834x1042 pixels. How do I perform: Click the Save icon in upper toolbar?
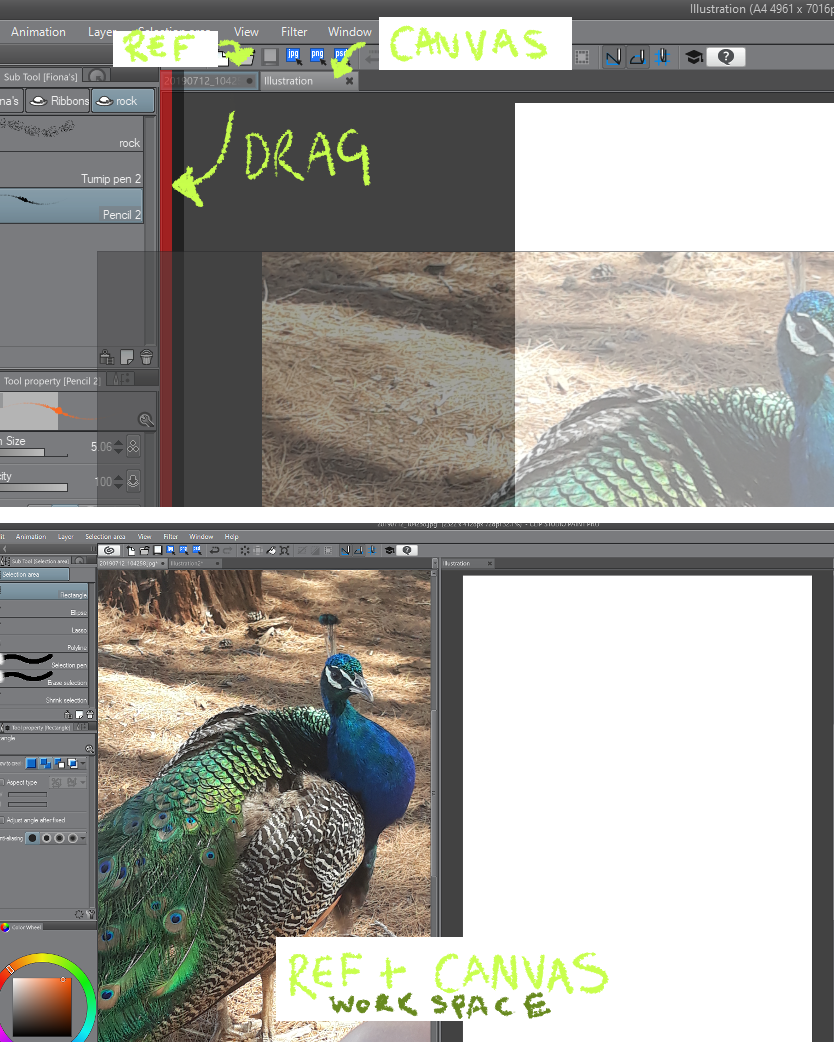tap(270, 56)
